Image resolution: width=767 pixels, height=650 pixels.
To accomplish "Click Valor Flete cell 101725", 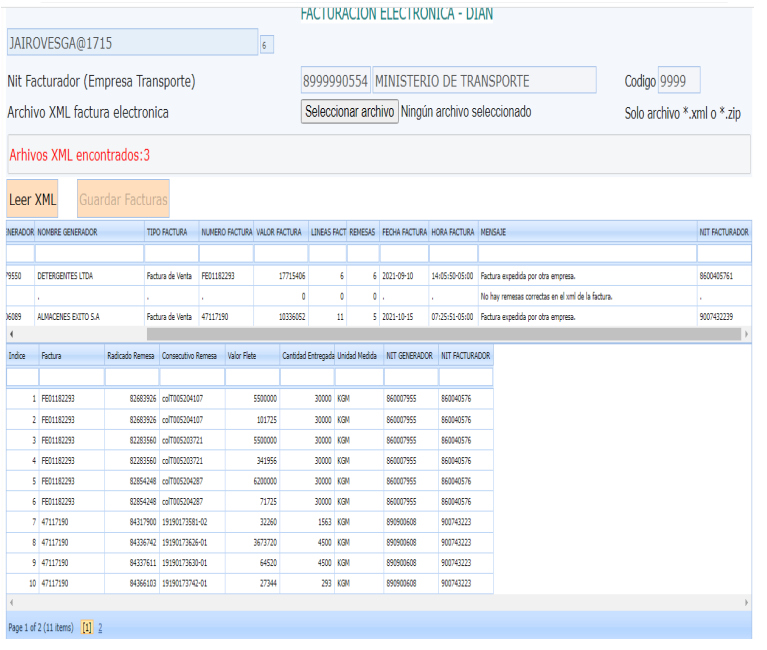I will click(252, 420).
